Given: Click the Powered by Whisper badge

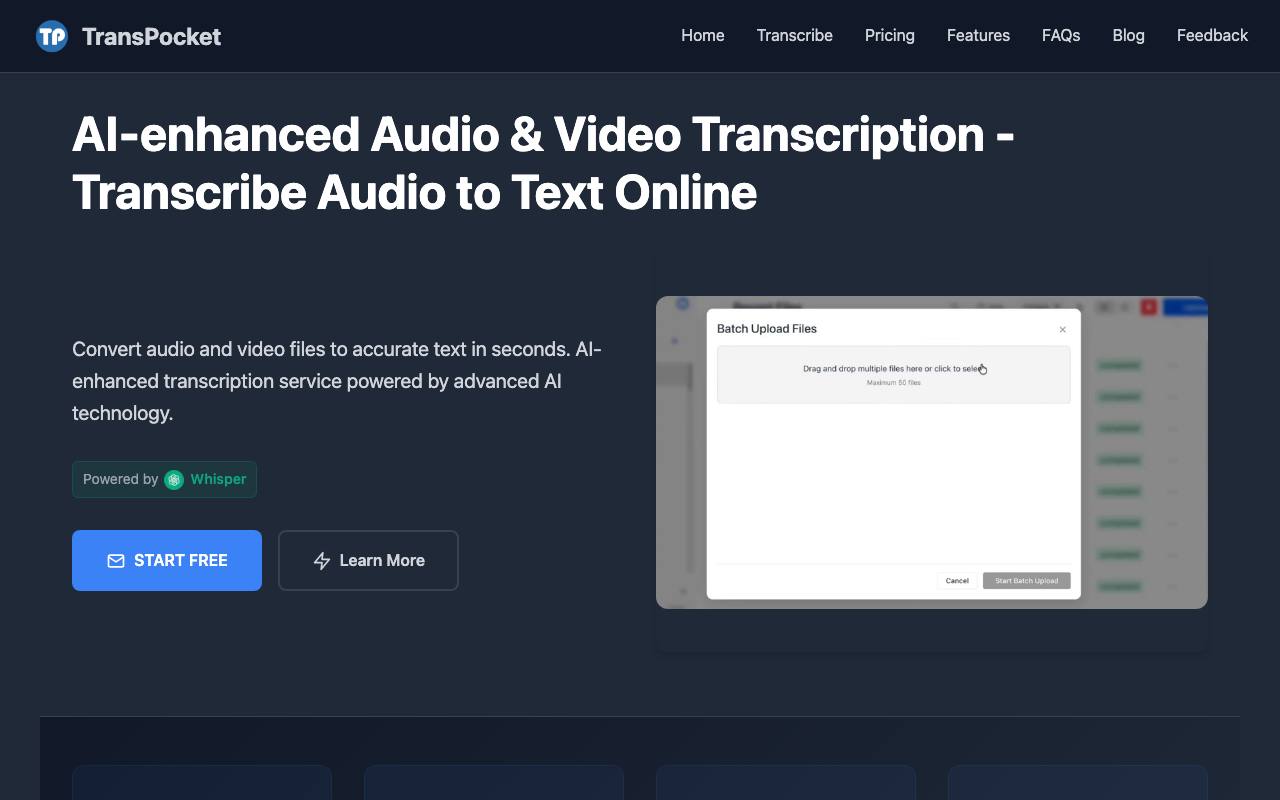Looking at the screenshot, I should coord(164,479).
